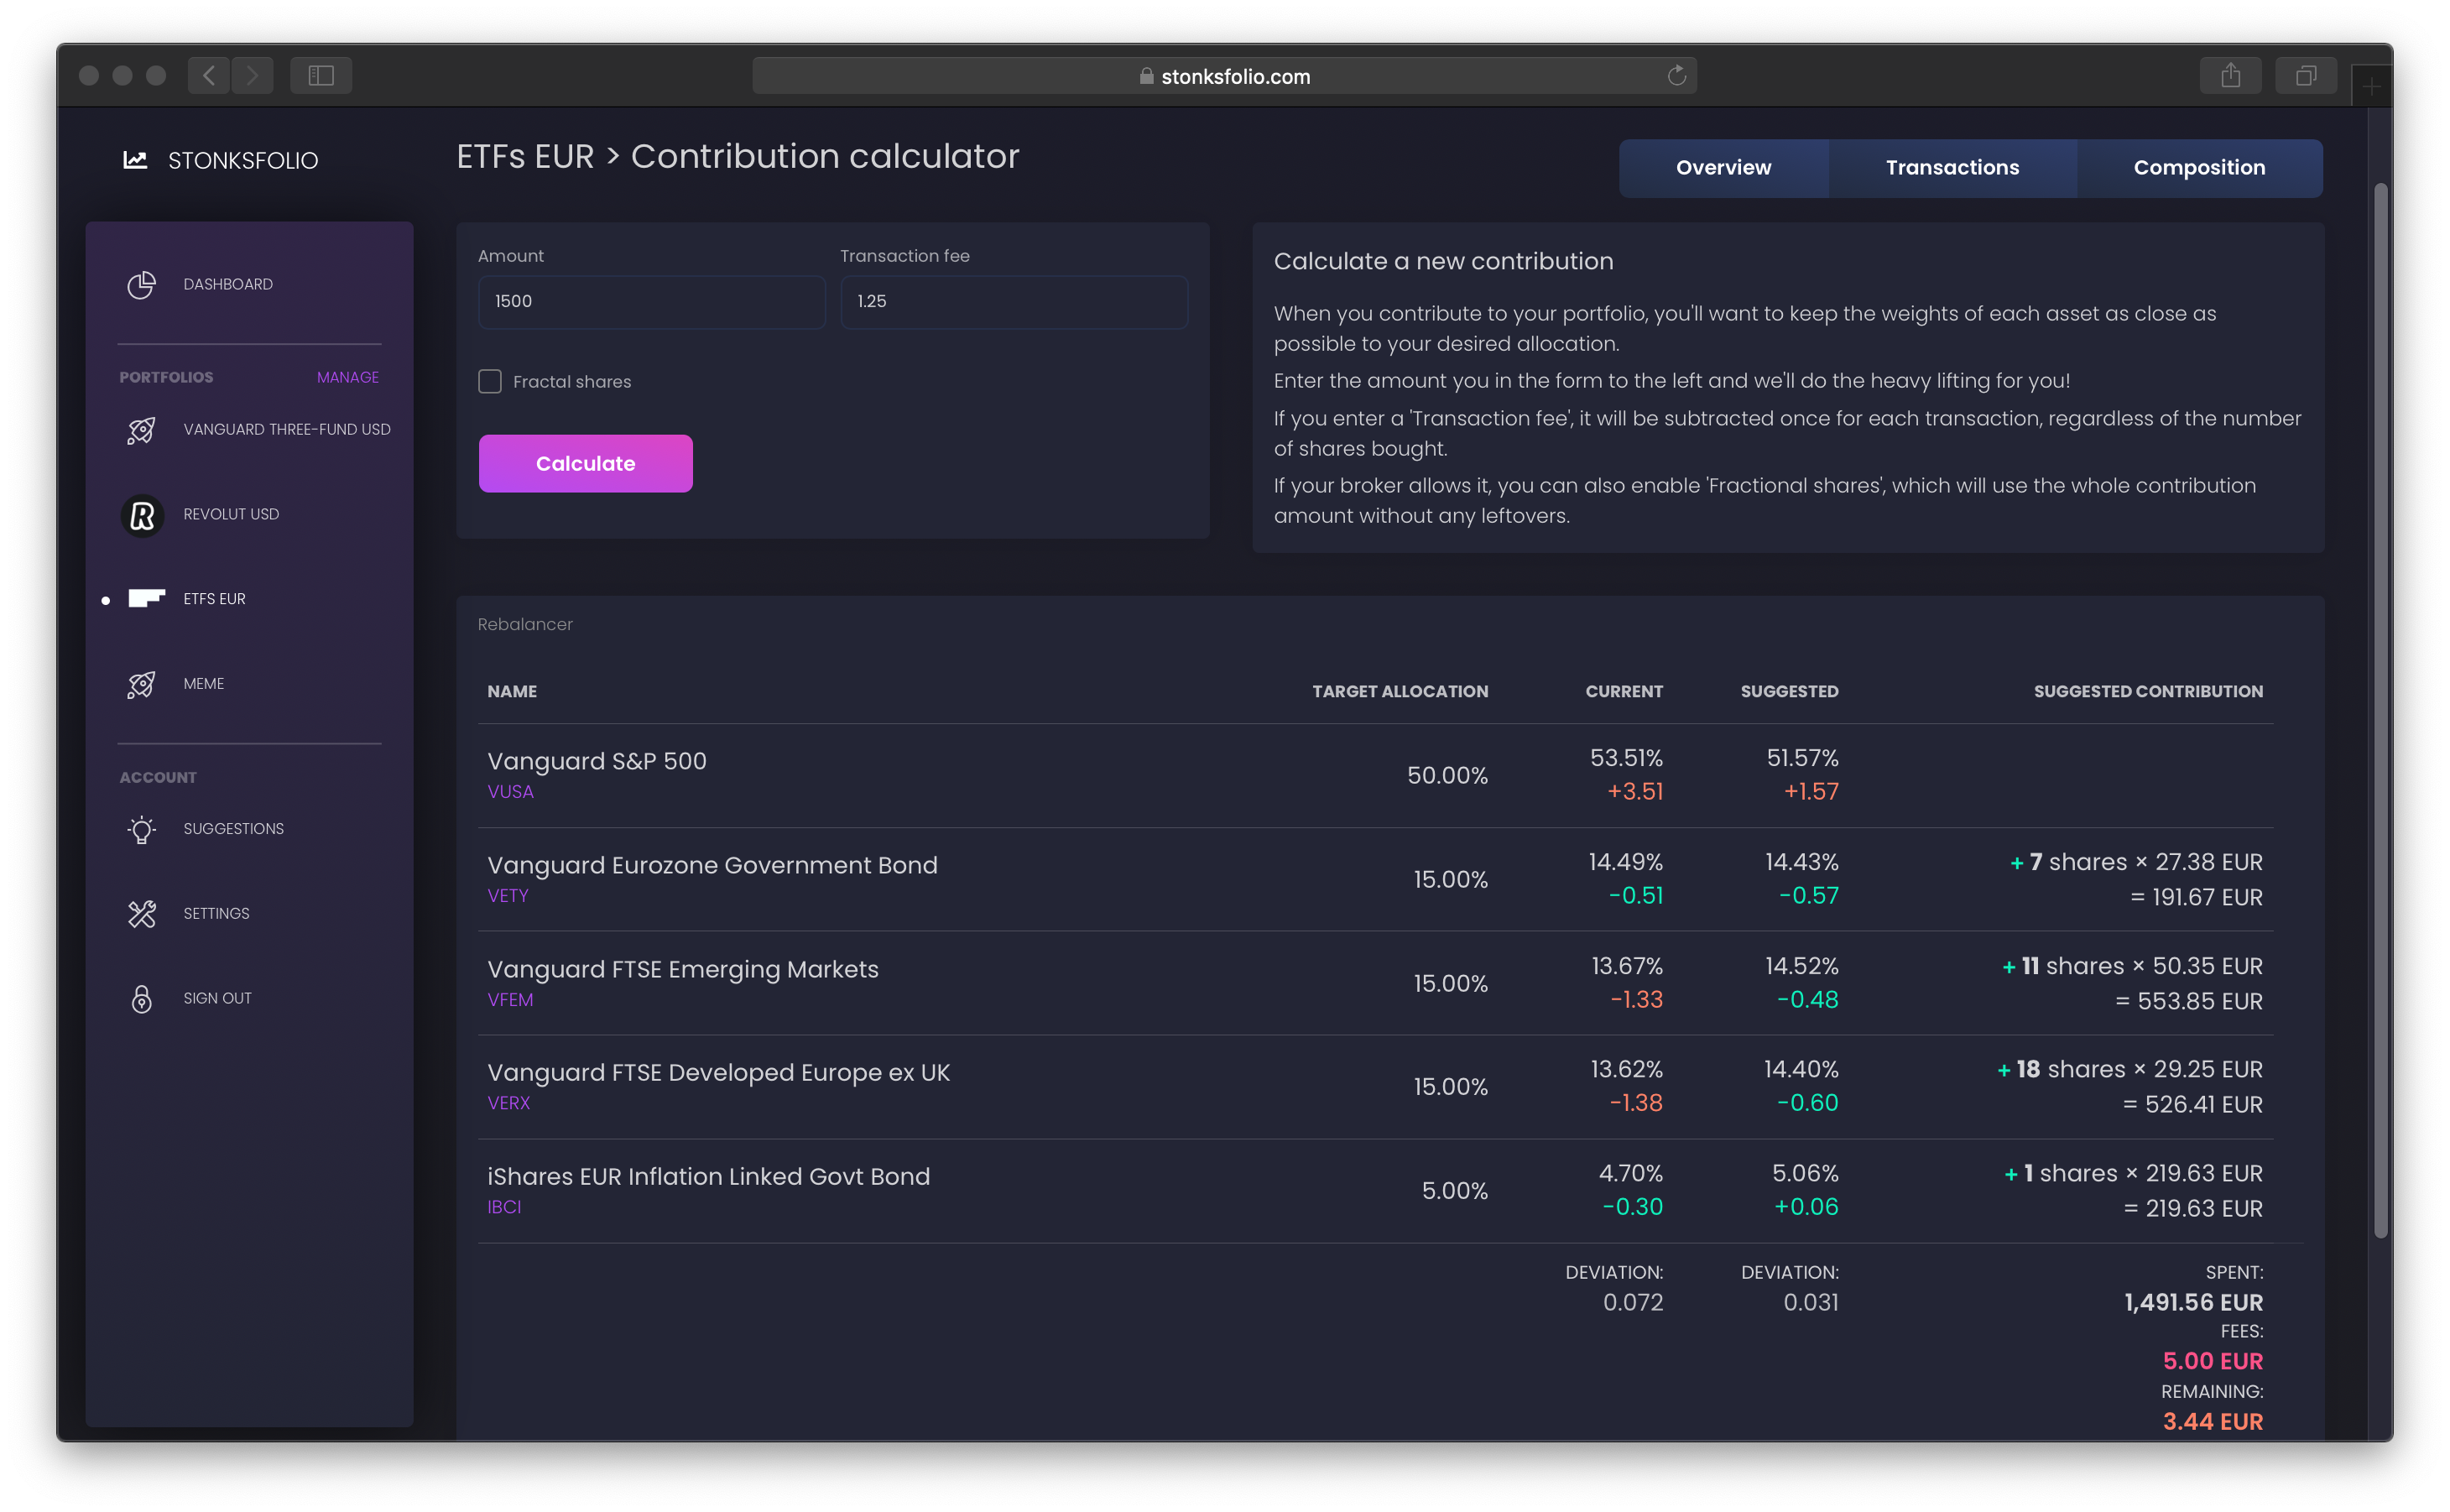Click the Manage portfolios link
Screen dimensions: 2450x1512
pyautogui.click(x=347, y=377)
